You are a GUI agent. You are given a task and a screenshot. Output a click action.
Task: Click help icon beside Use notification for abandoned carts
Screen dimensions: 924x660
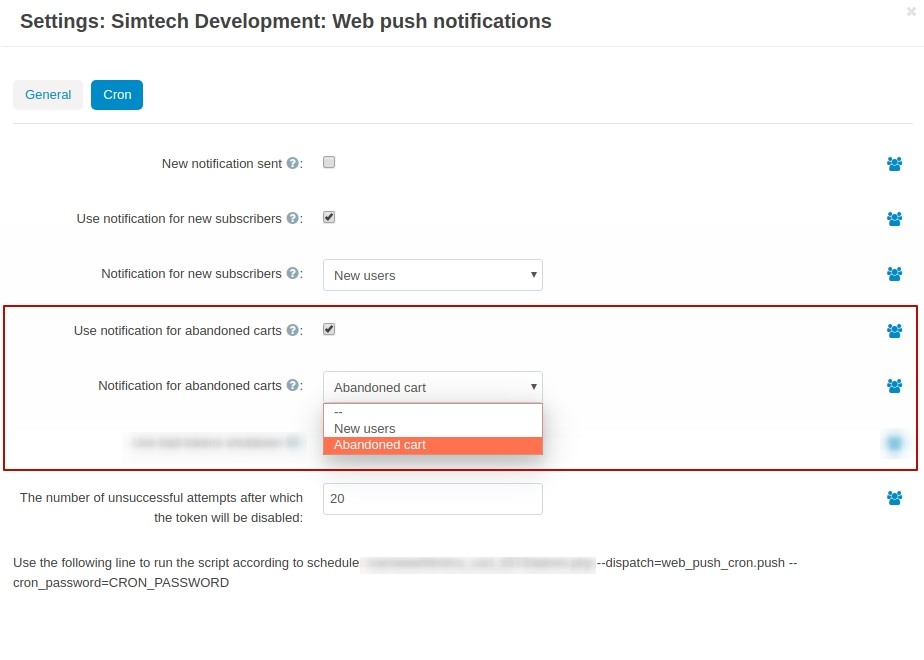click(x=292, y=330)
